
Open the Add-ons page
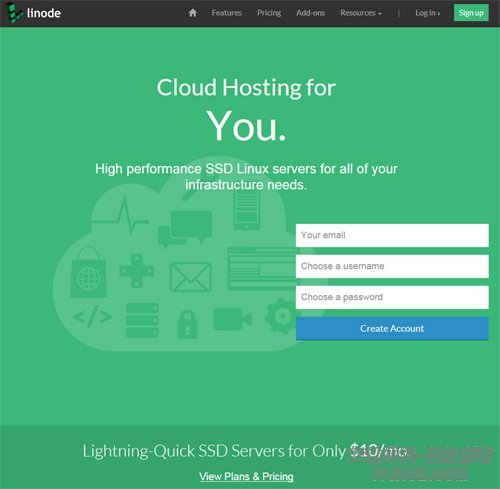(310, 13)
